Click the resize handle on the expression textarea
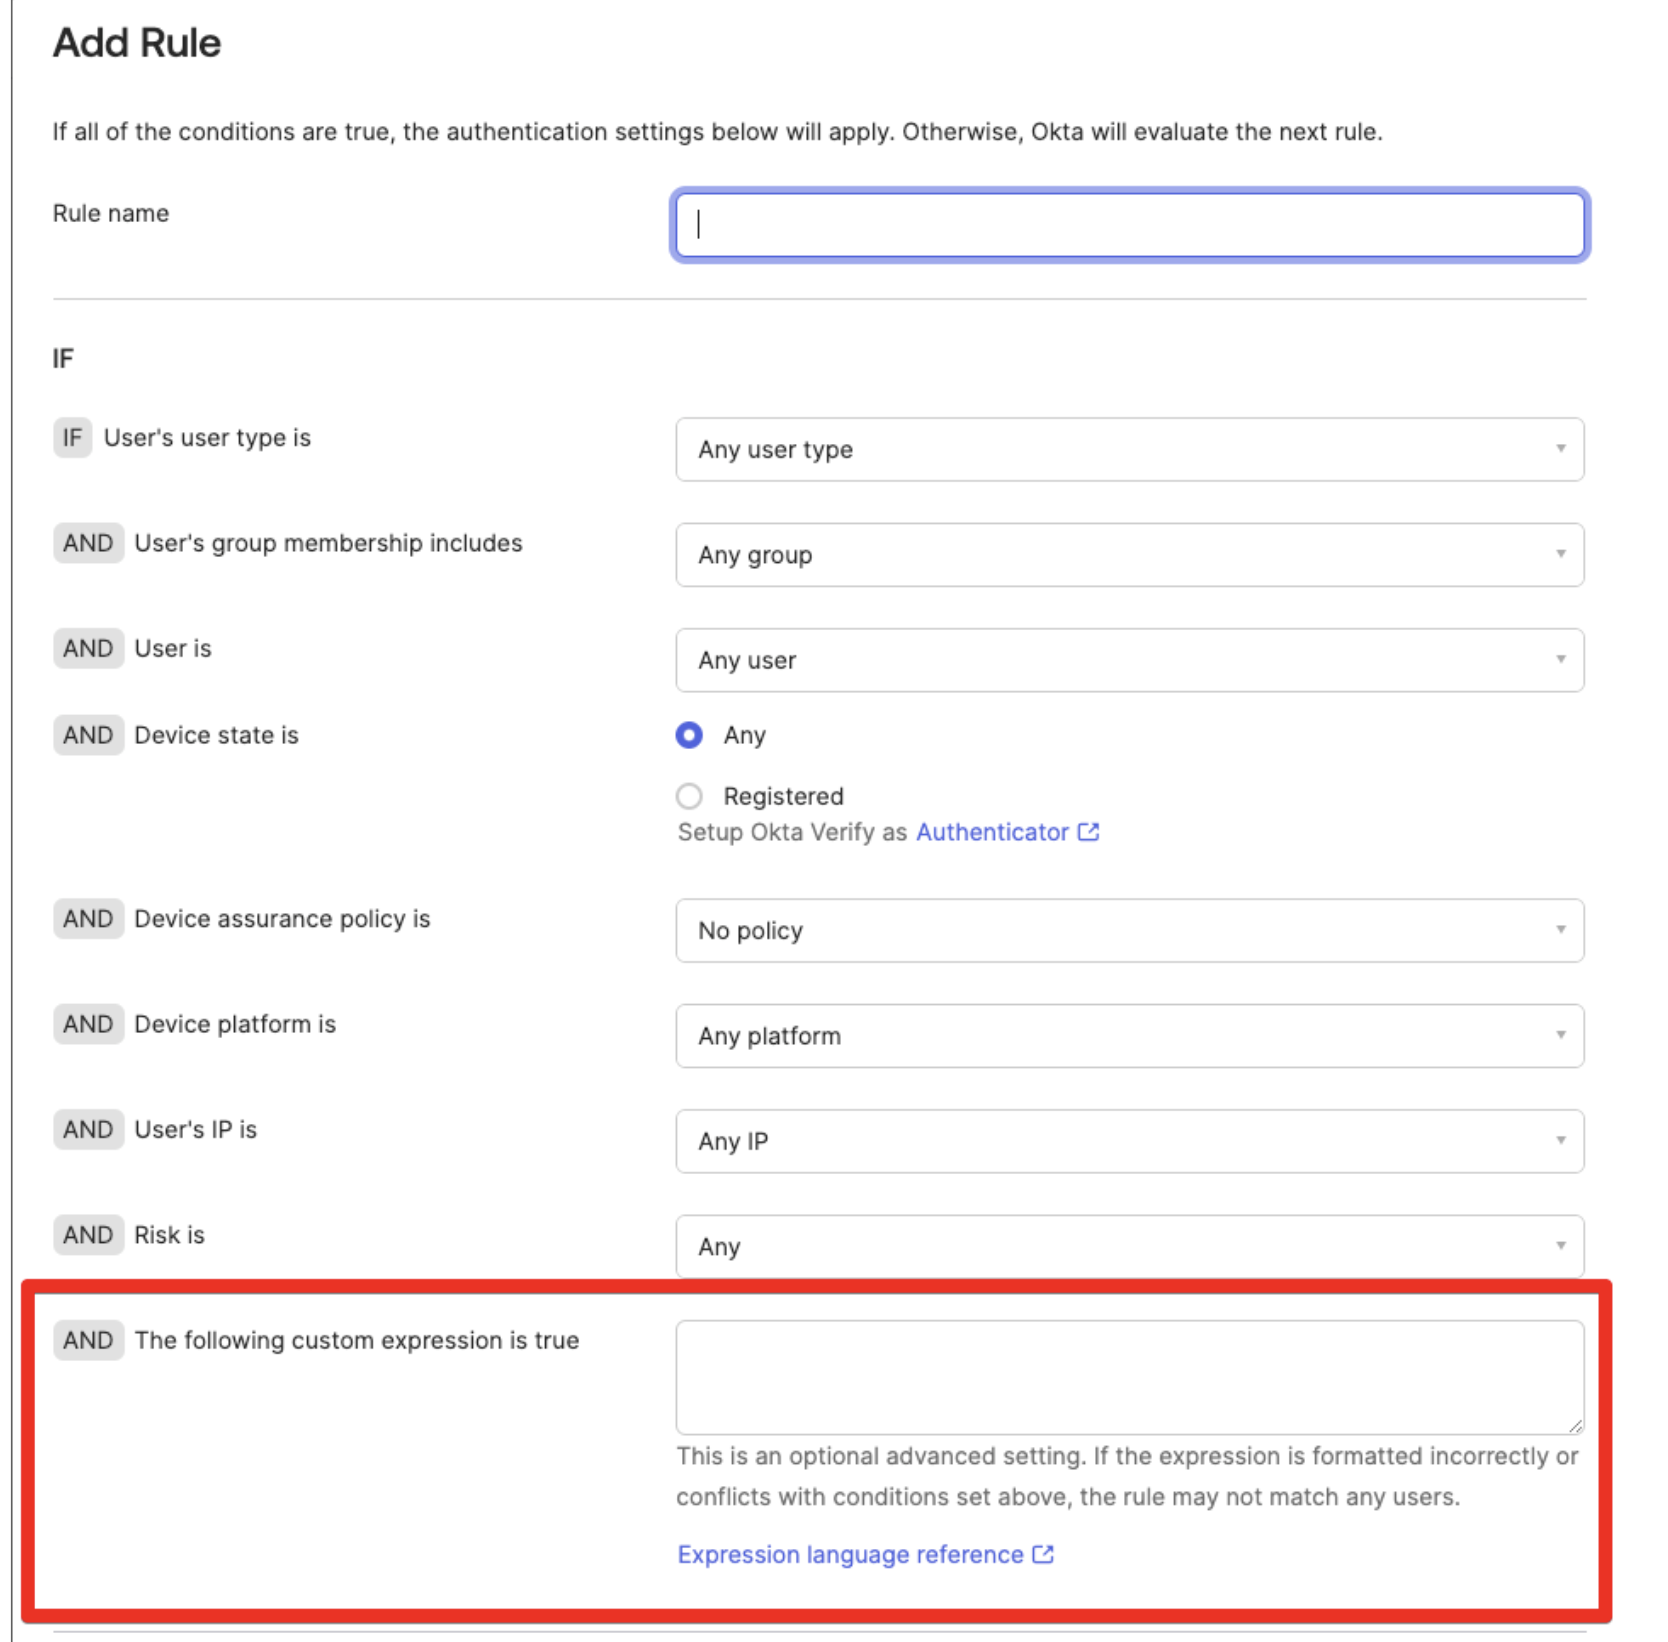This screenshot has height=1642, width=1668. coord(1576,1424)
